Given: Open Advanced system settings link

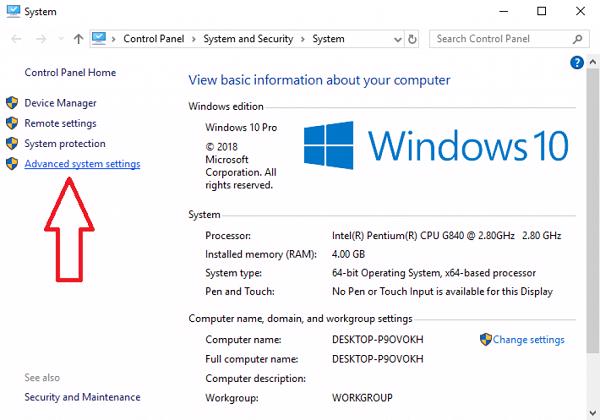Looking at the screenshot, I should click(x=82, y=164).
